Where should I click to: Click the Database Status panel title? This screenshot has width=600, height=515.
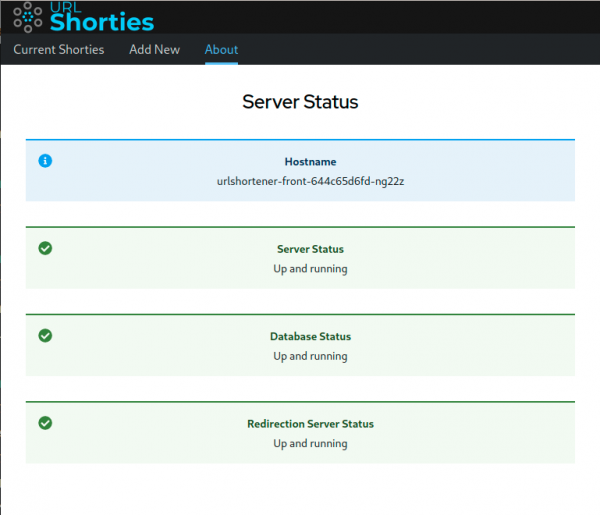(x=310, y=337)
